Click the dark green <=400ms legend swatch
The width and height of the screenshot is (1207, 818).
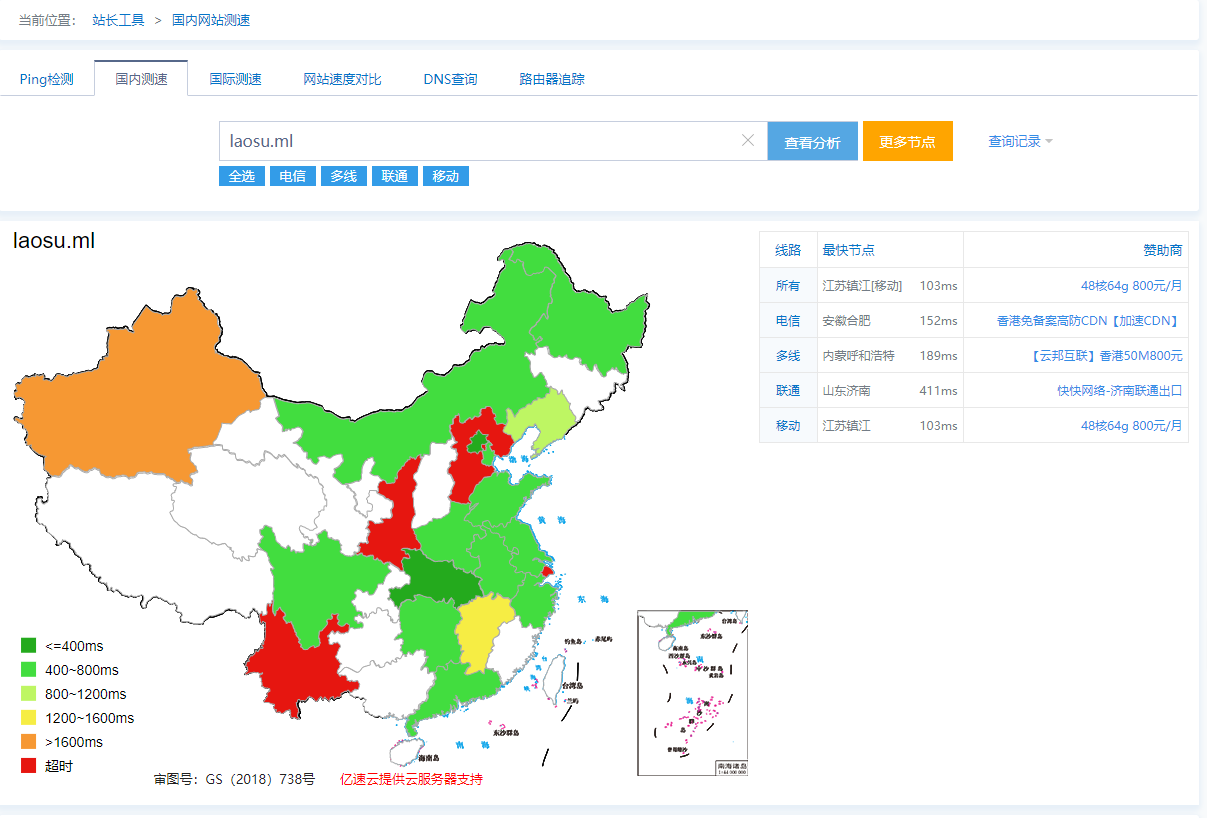click(28, 646)
